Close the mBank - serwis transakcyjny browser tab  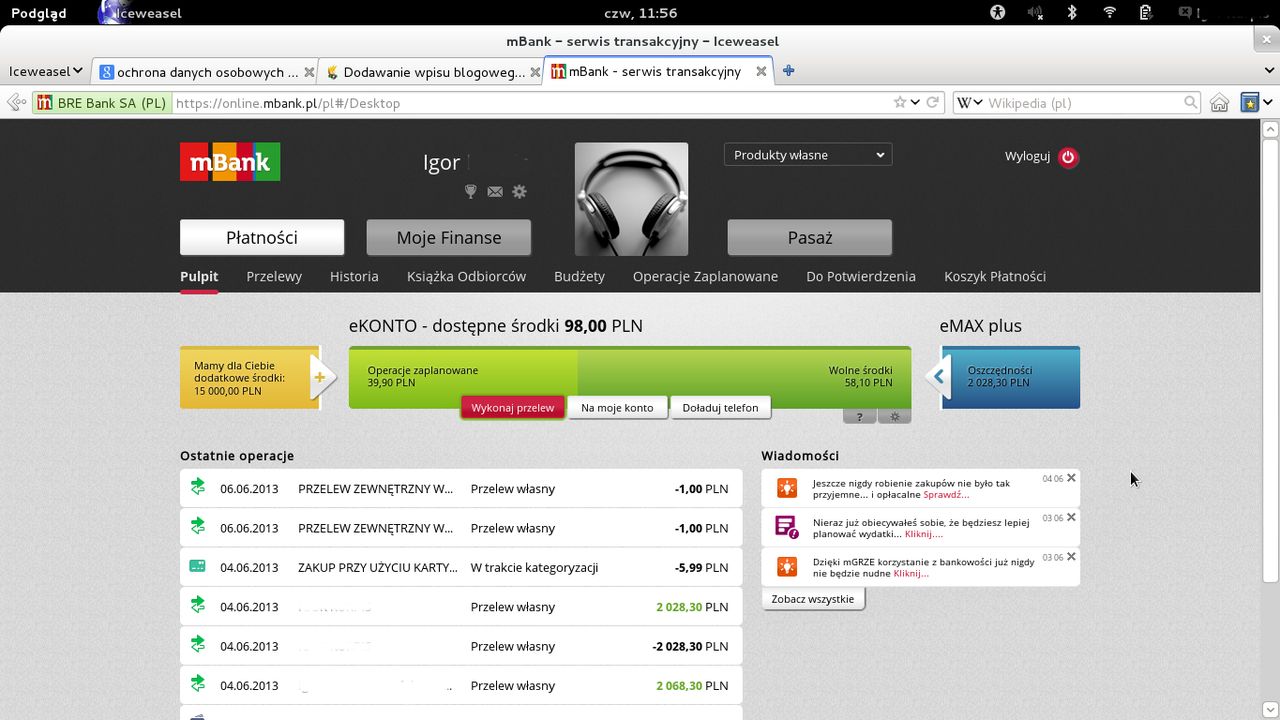(761, 72)
